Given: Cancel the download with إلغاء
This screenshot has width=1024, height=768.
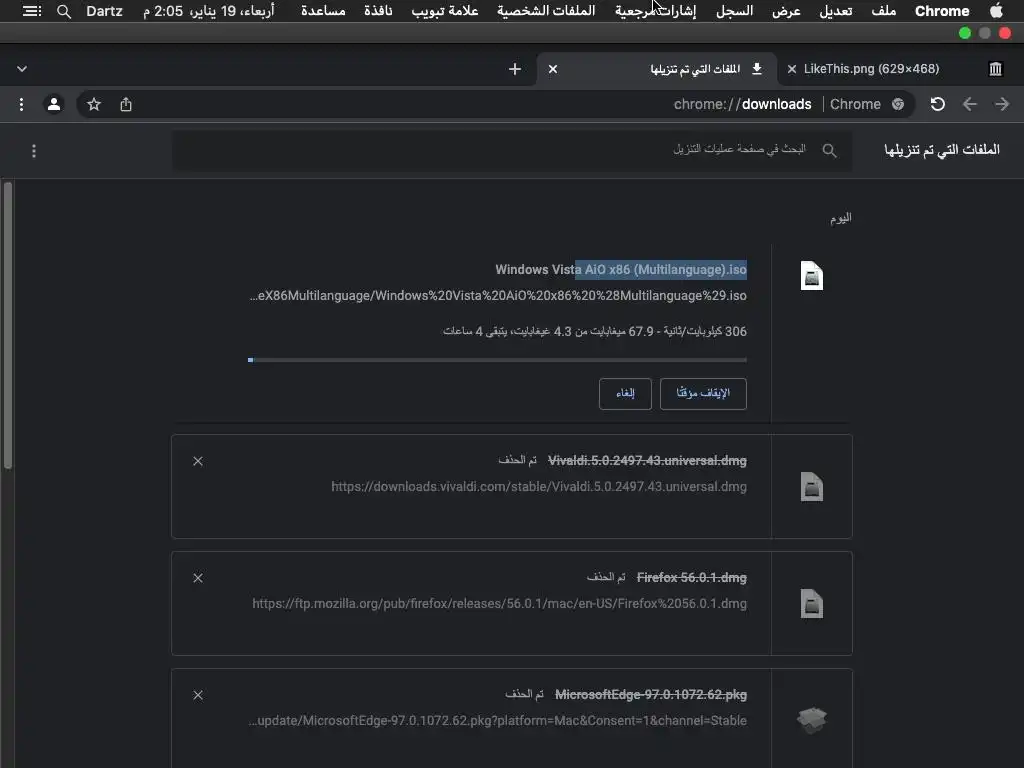Looking at the screenshot, I should [x=625, y=394].
